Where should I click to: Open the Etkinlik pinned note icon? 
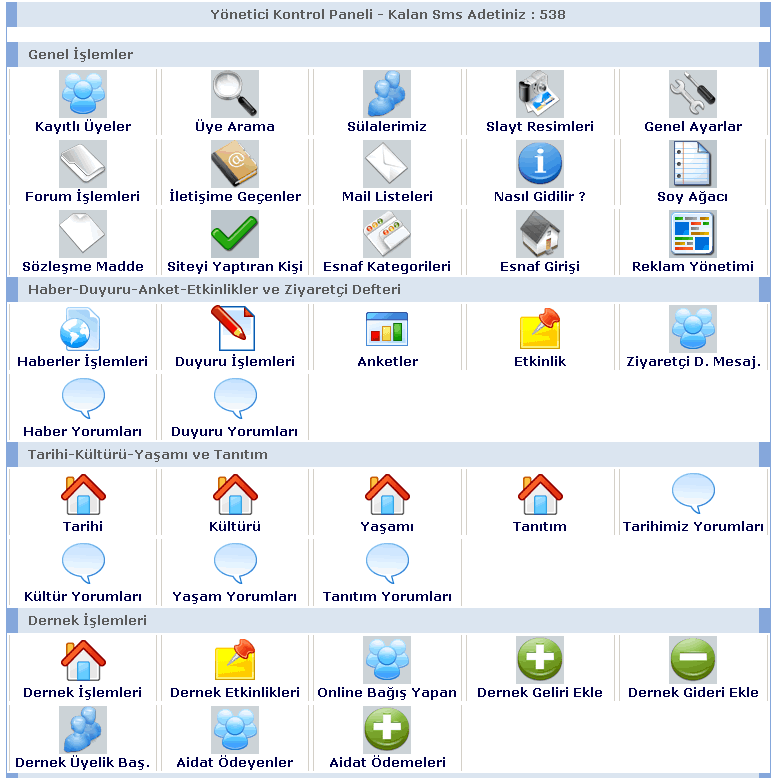[x=540, y=328]
